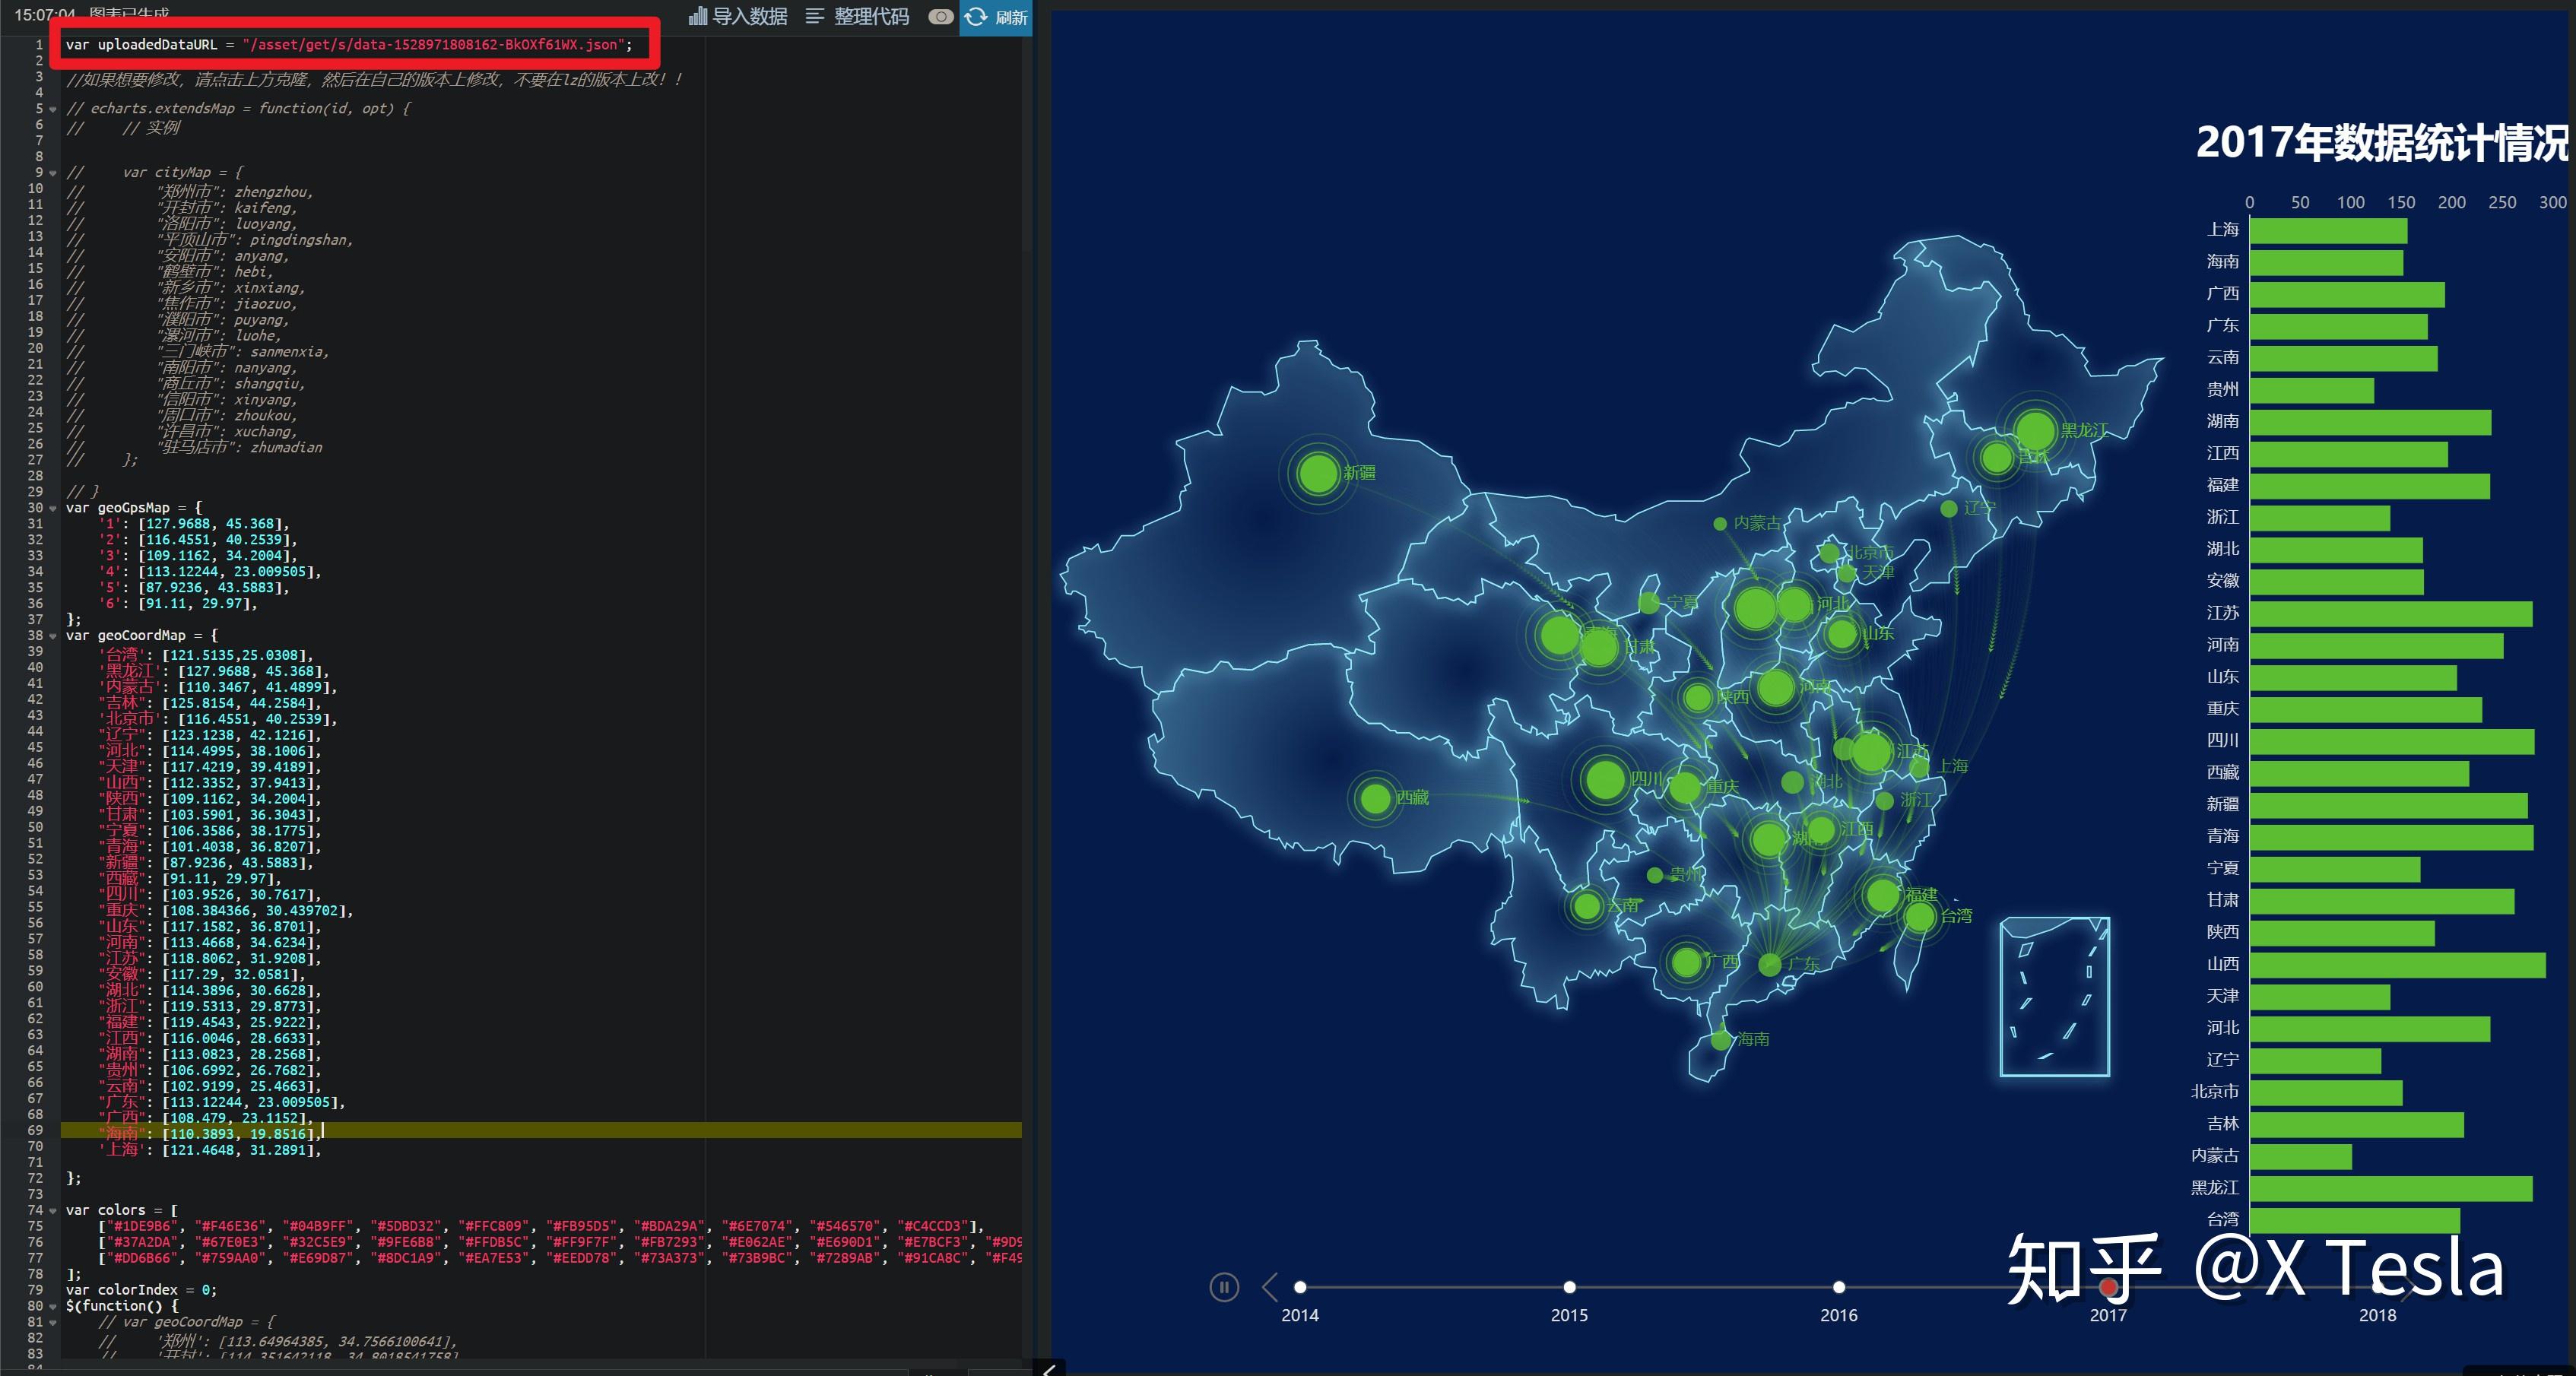Click the 浙江 scatter point on the map

[1884, 801]
